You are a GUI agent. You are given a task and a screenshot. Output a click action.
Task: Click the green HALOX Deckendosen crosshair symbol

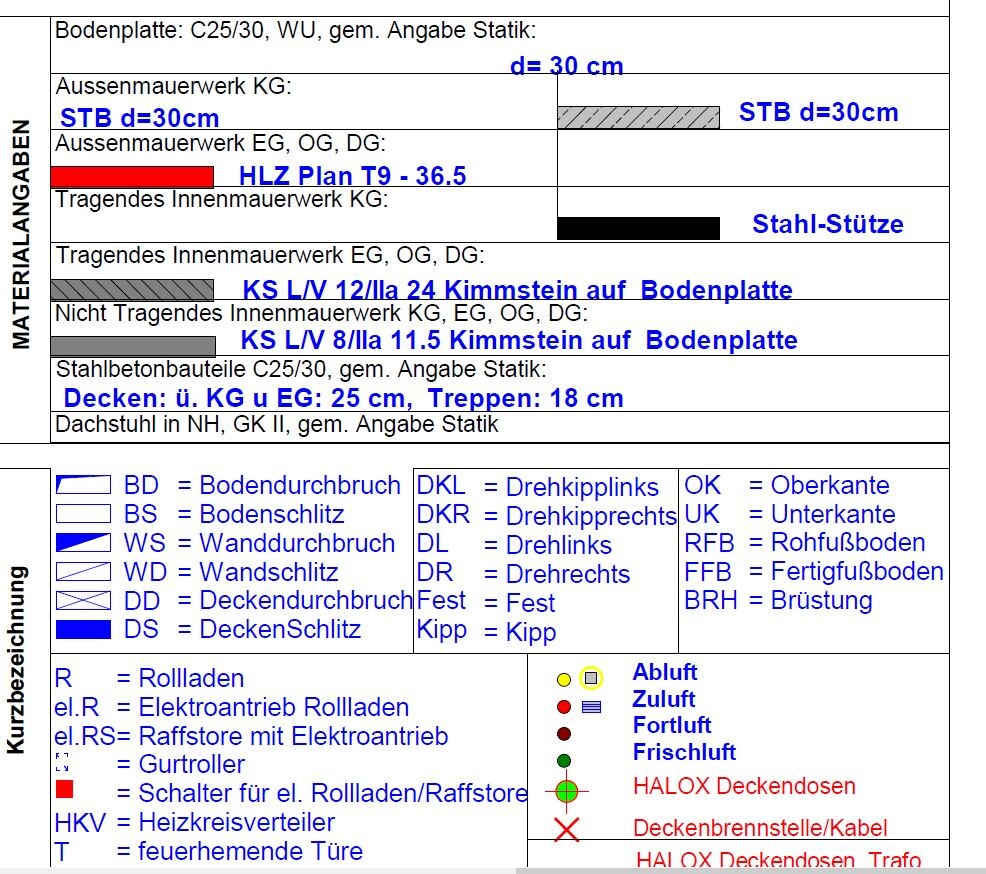(x=567, y=791)
